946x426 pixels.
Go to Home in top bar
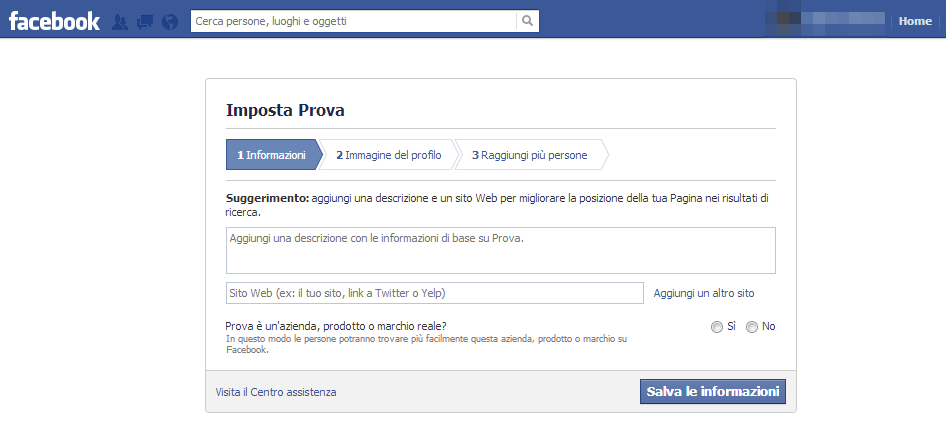point(915,21)
